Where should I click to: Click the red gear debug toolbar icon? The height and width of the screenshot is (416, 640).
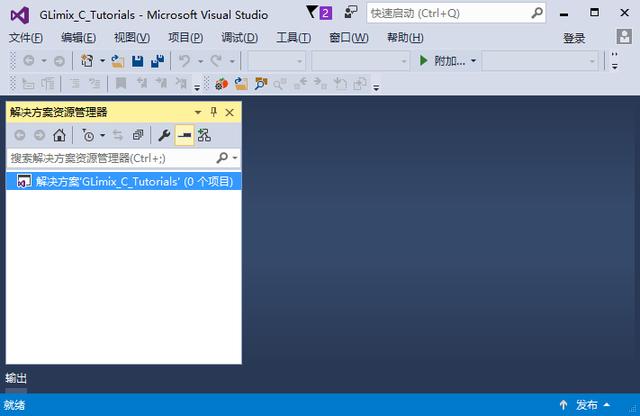coord(221,84)
